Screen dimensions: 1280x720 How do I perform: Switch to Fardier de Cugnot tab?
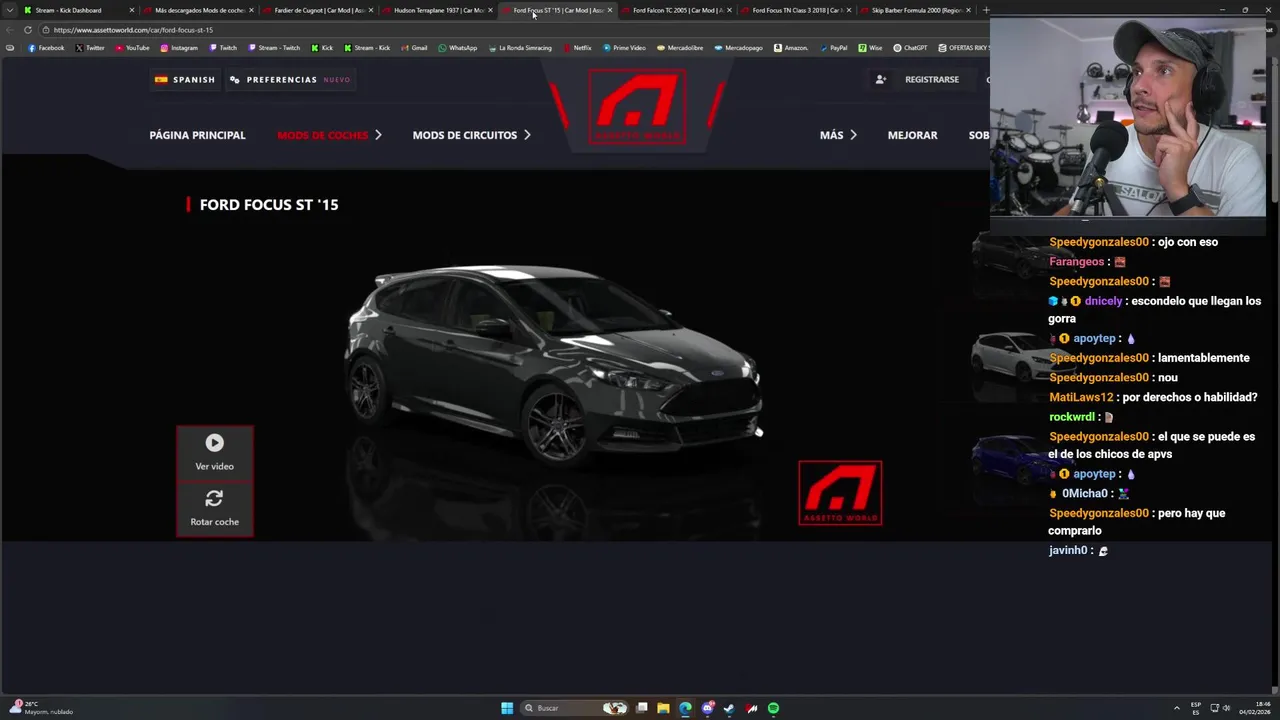pyautogui.click(x=318, y=10)
